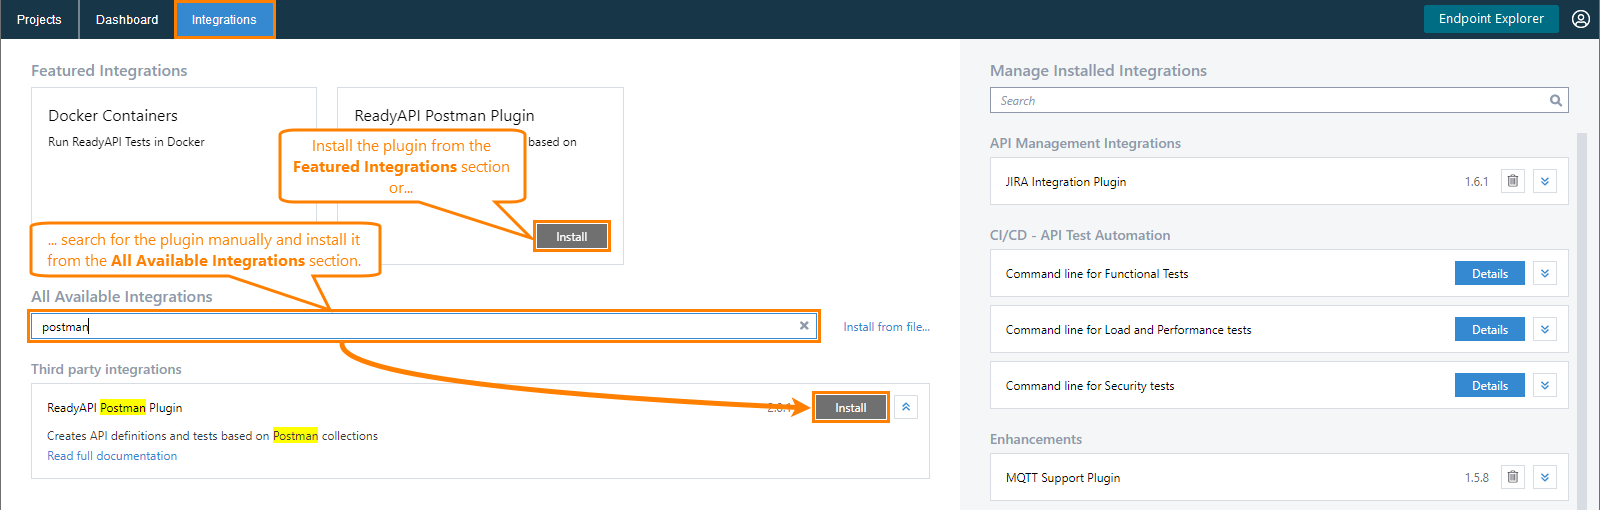This screenshot has width=1600, height=510.
Task: Clear the postman search text
Action: 804,326
